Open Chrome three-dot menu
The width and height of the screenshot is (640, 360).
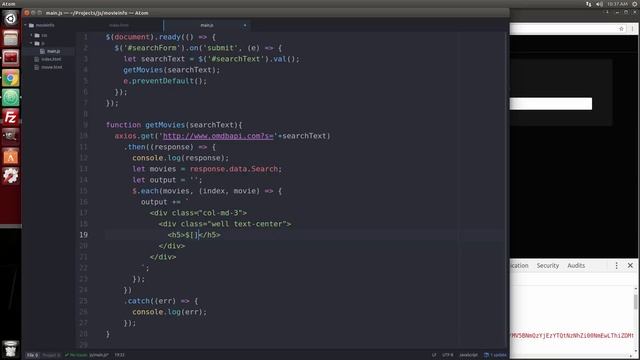[x=632, y=29]
